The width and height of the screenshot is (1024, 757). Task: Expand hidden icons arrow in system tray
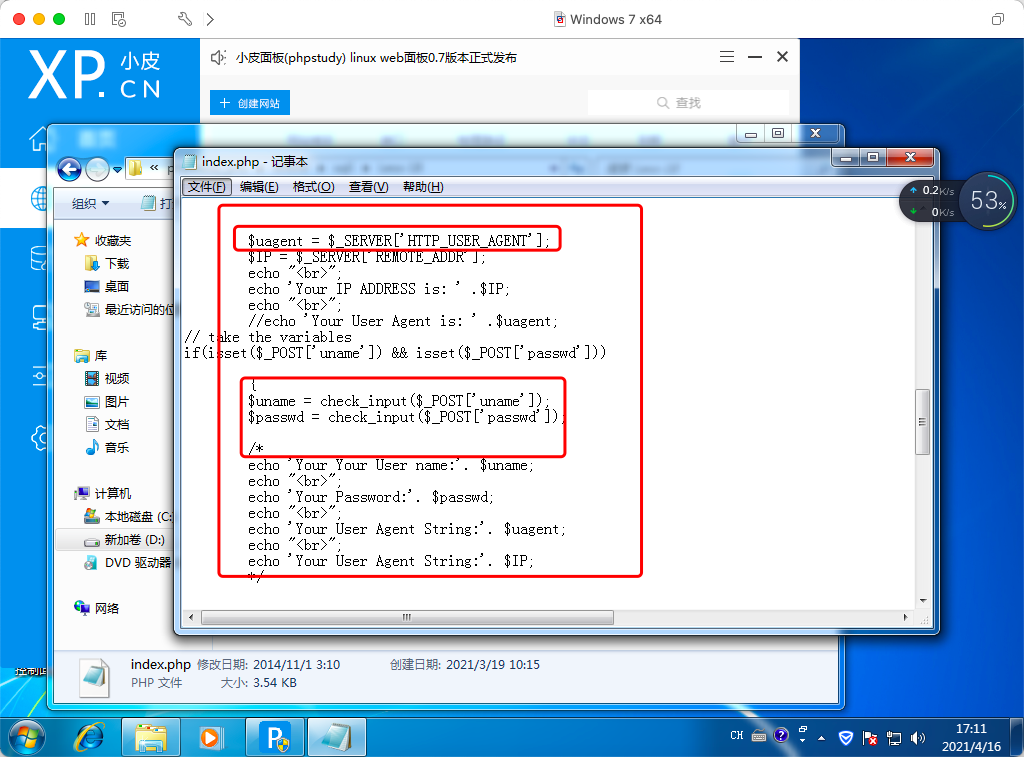[820, 738]
